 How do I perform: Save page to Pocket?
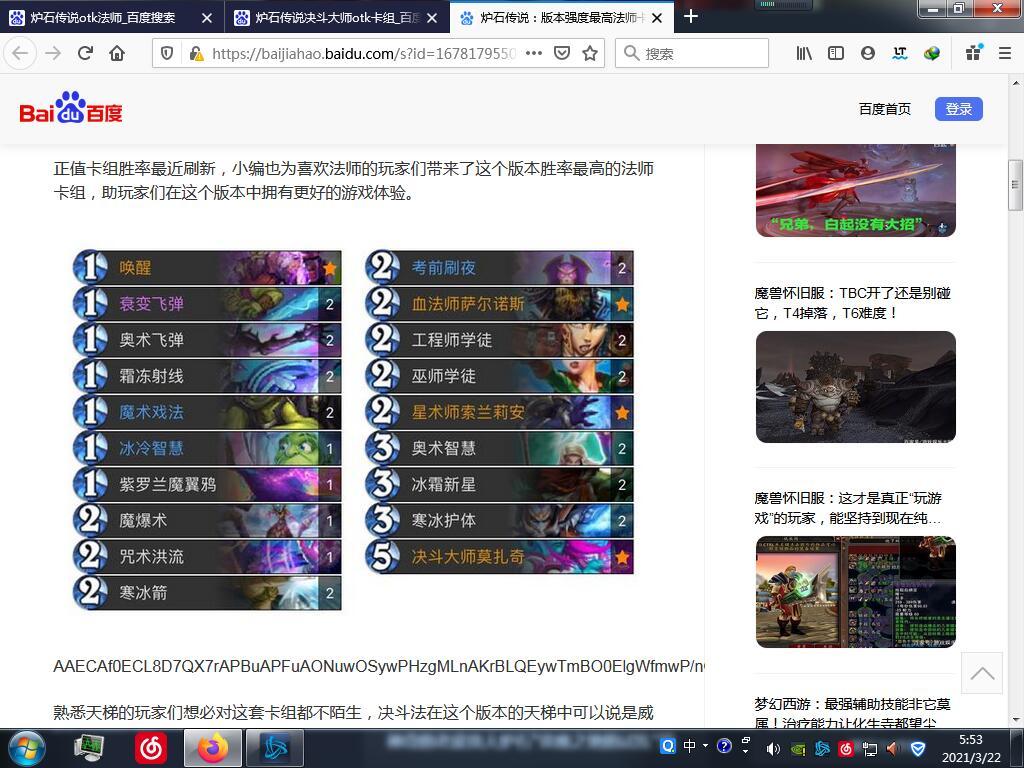click(x=562, y=53)
